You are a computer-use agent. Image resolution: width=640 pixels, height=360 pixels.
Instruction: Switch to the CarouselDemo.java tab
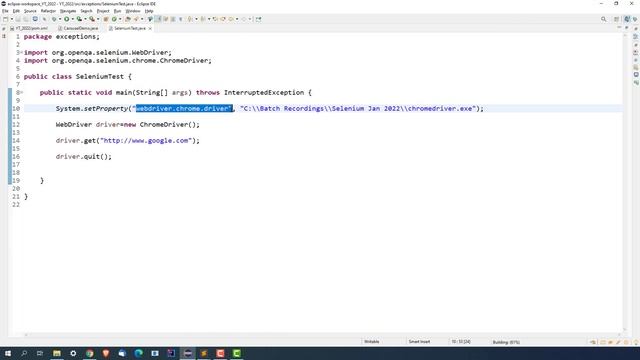tap(78, 28)
